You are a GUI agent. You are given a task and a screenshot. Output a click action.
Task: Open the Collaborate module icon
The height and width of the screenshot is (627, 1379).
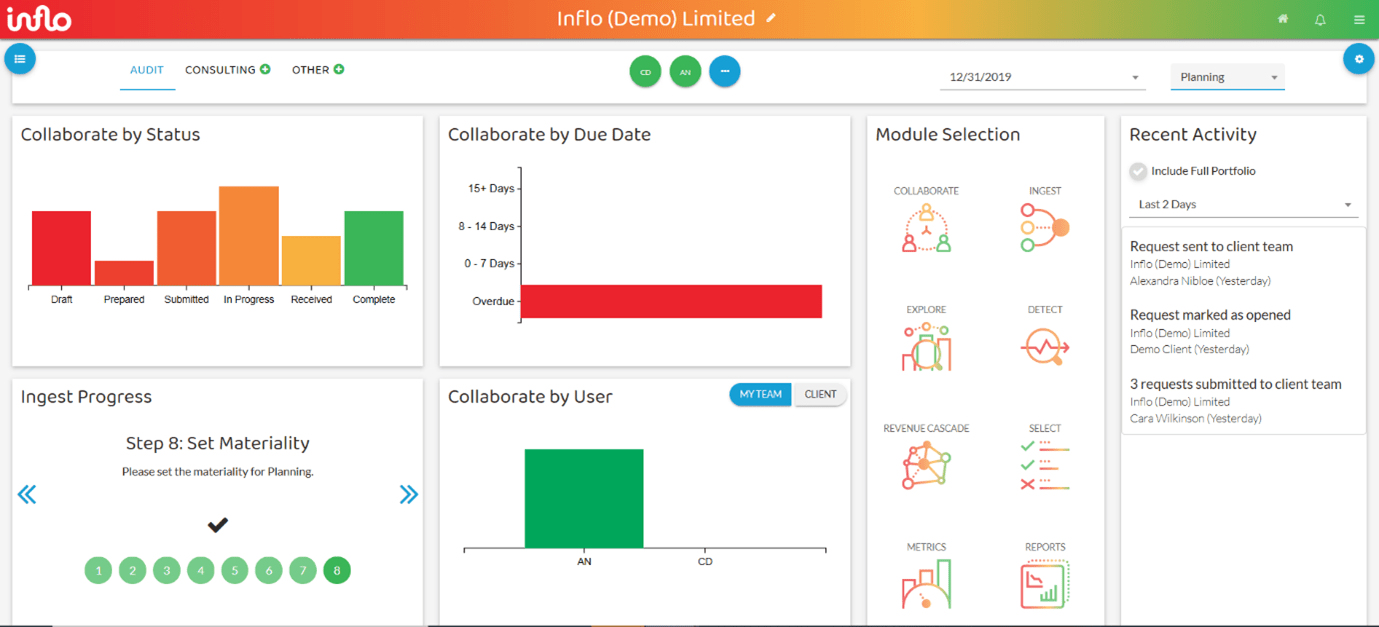coord(926,227)
